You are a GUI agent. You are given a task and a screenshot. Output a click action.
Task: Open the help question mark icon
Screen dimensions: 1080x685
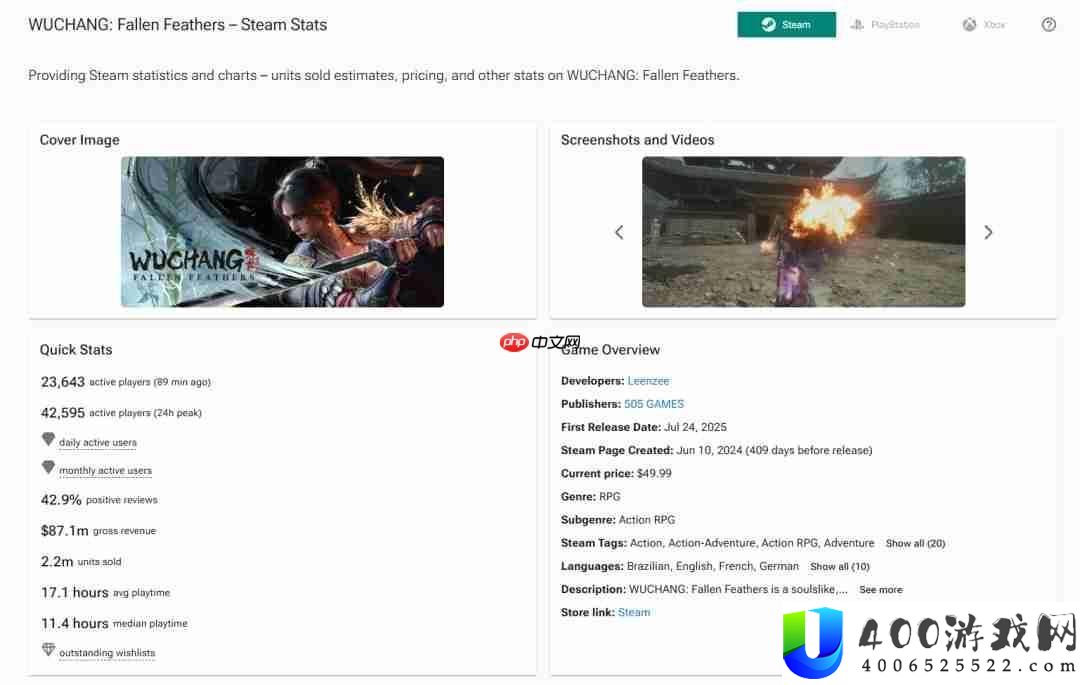[1048, 25]
